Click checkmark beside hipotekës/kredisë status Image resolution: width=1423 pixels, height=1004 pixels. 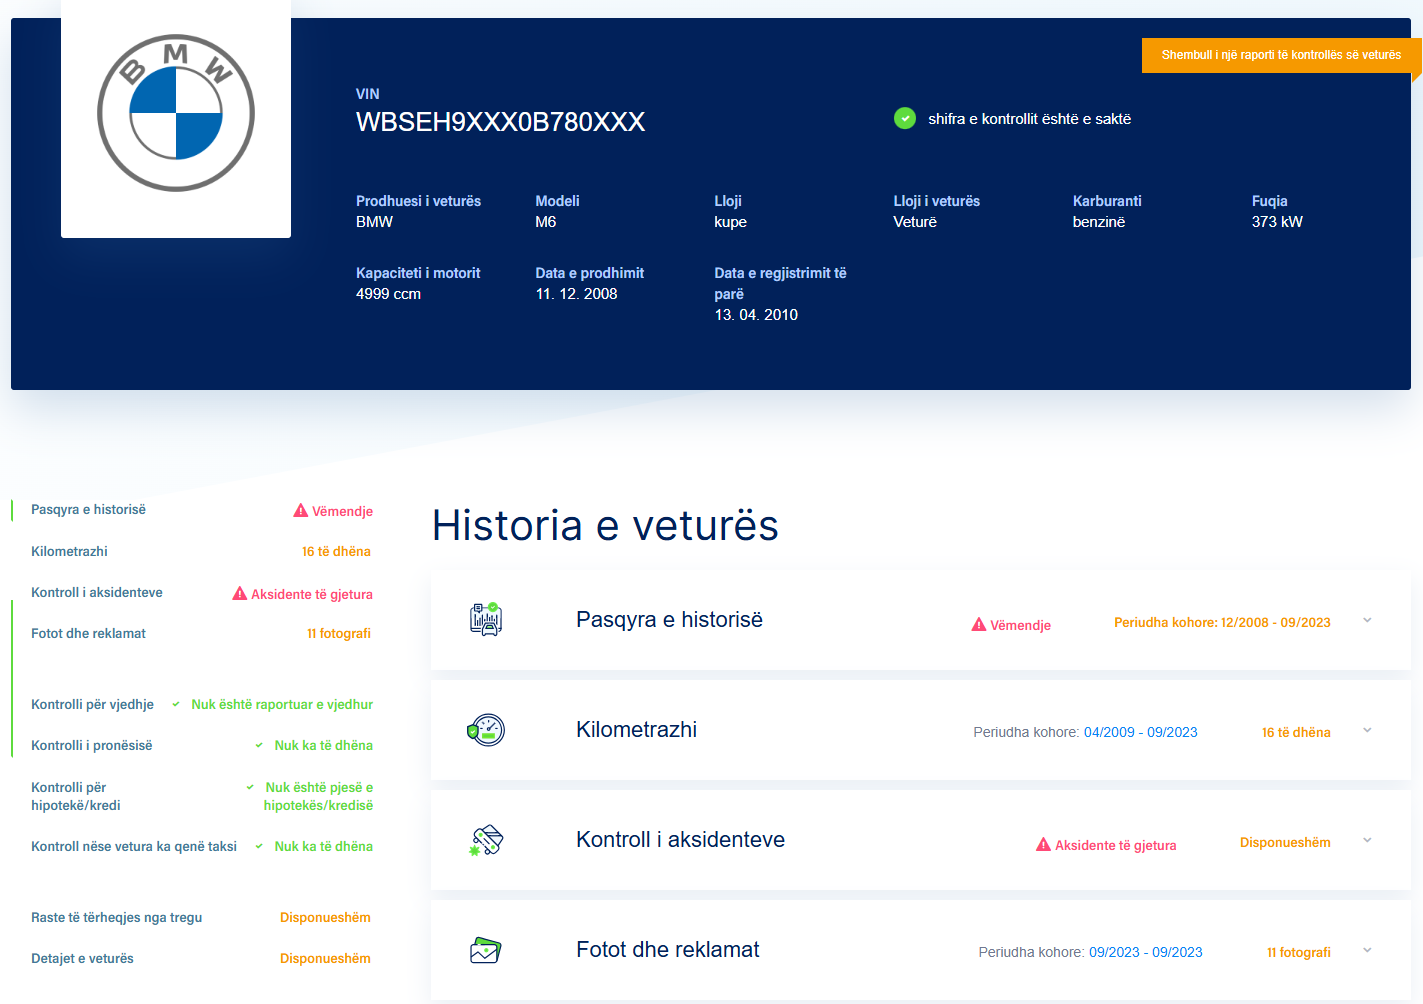[250, 788]
